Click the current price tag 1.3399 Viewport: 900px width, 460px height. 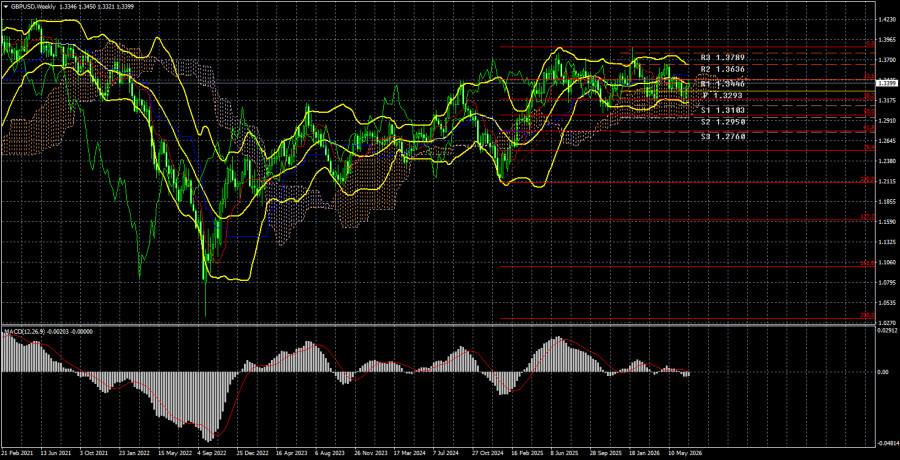point(887,84)
